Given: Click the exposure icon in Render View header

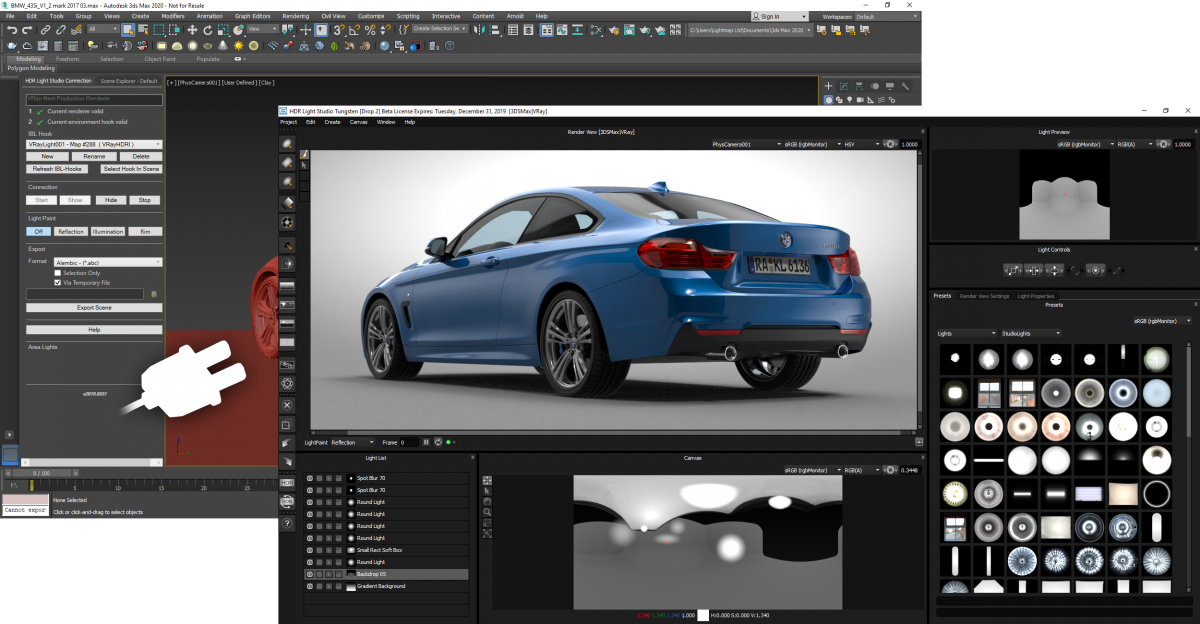Looking at the screenshot, I should click(888, 144).
